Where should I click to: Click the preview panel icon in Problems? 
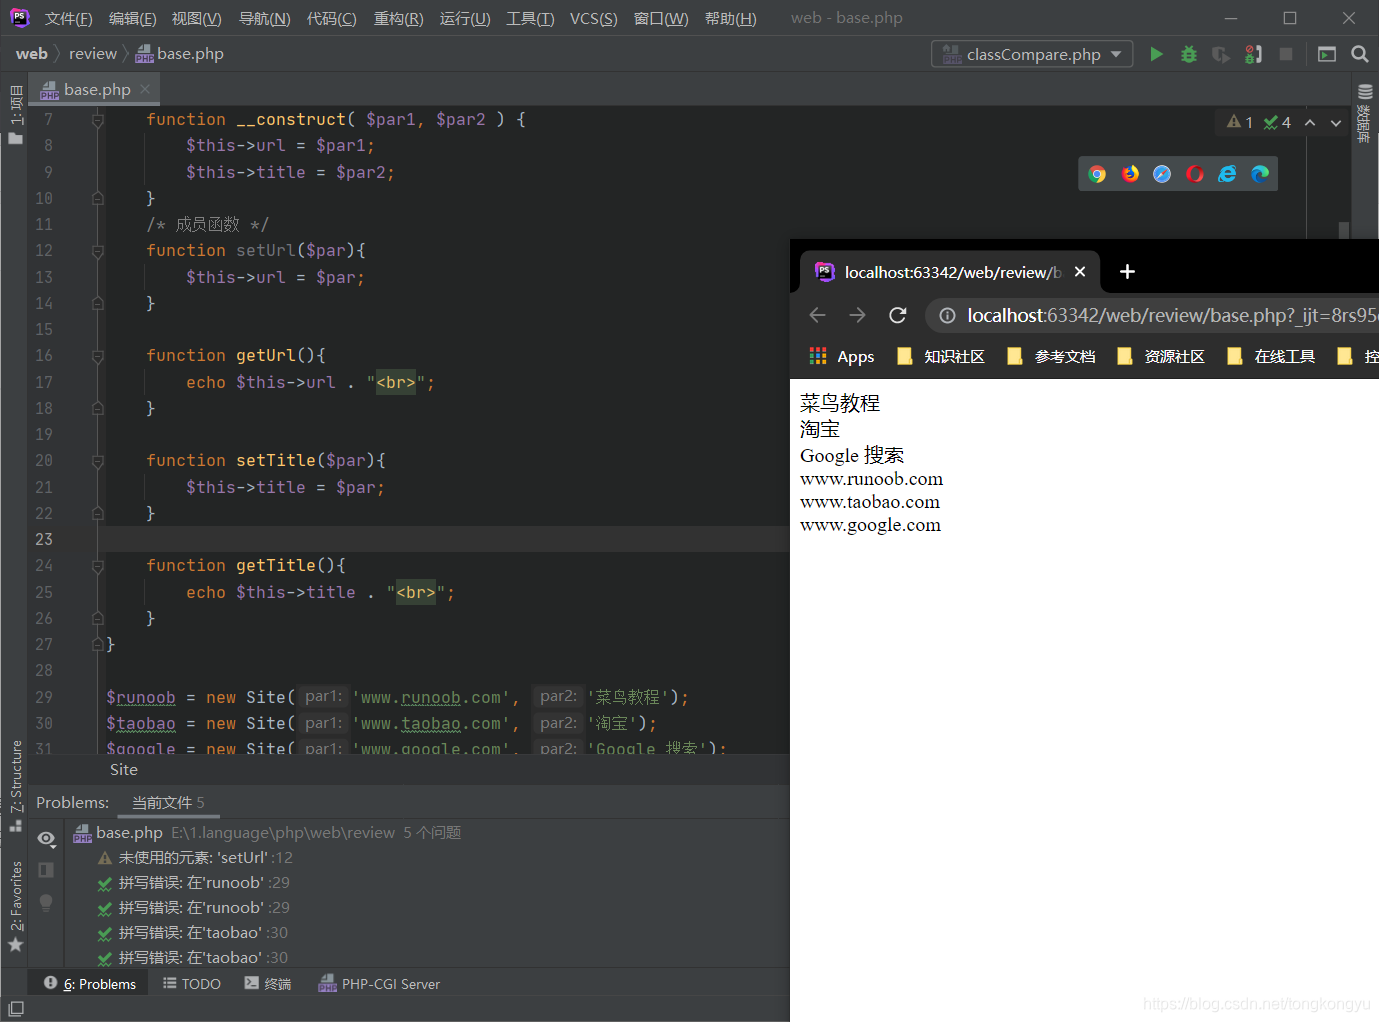46,870
